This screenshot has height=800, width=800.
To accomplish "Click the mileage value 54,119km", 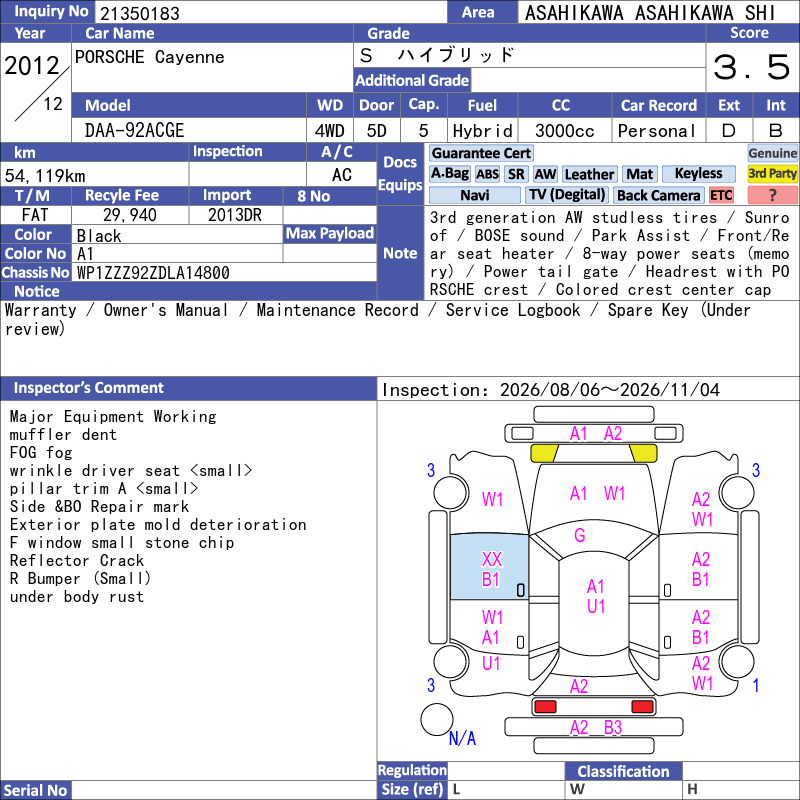I will [x=45, y=176].
